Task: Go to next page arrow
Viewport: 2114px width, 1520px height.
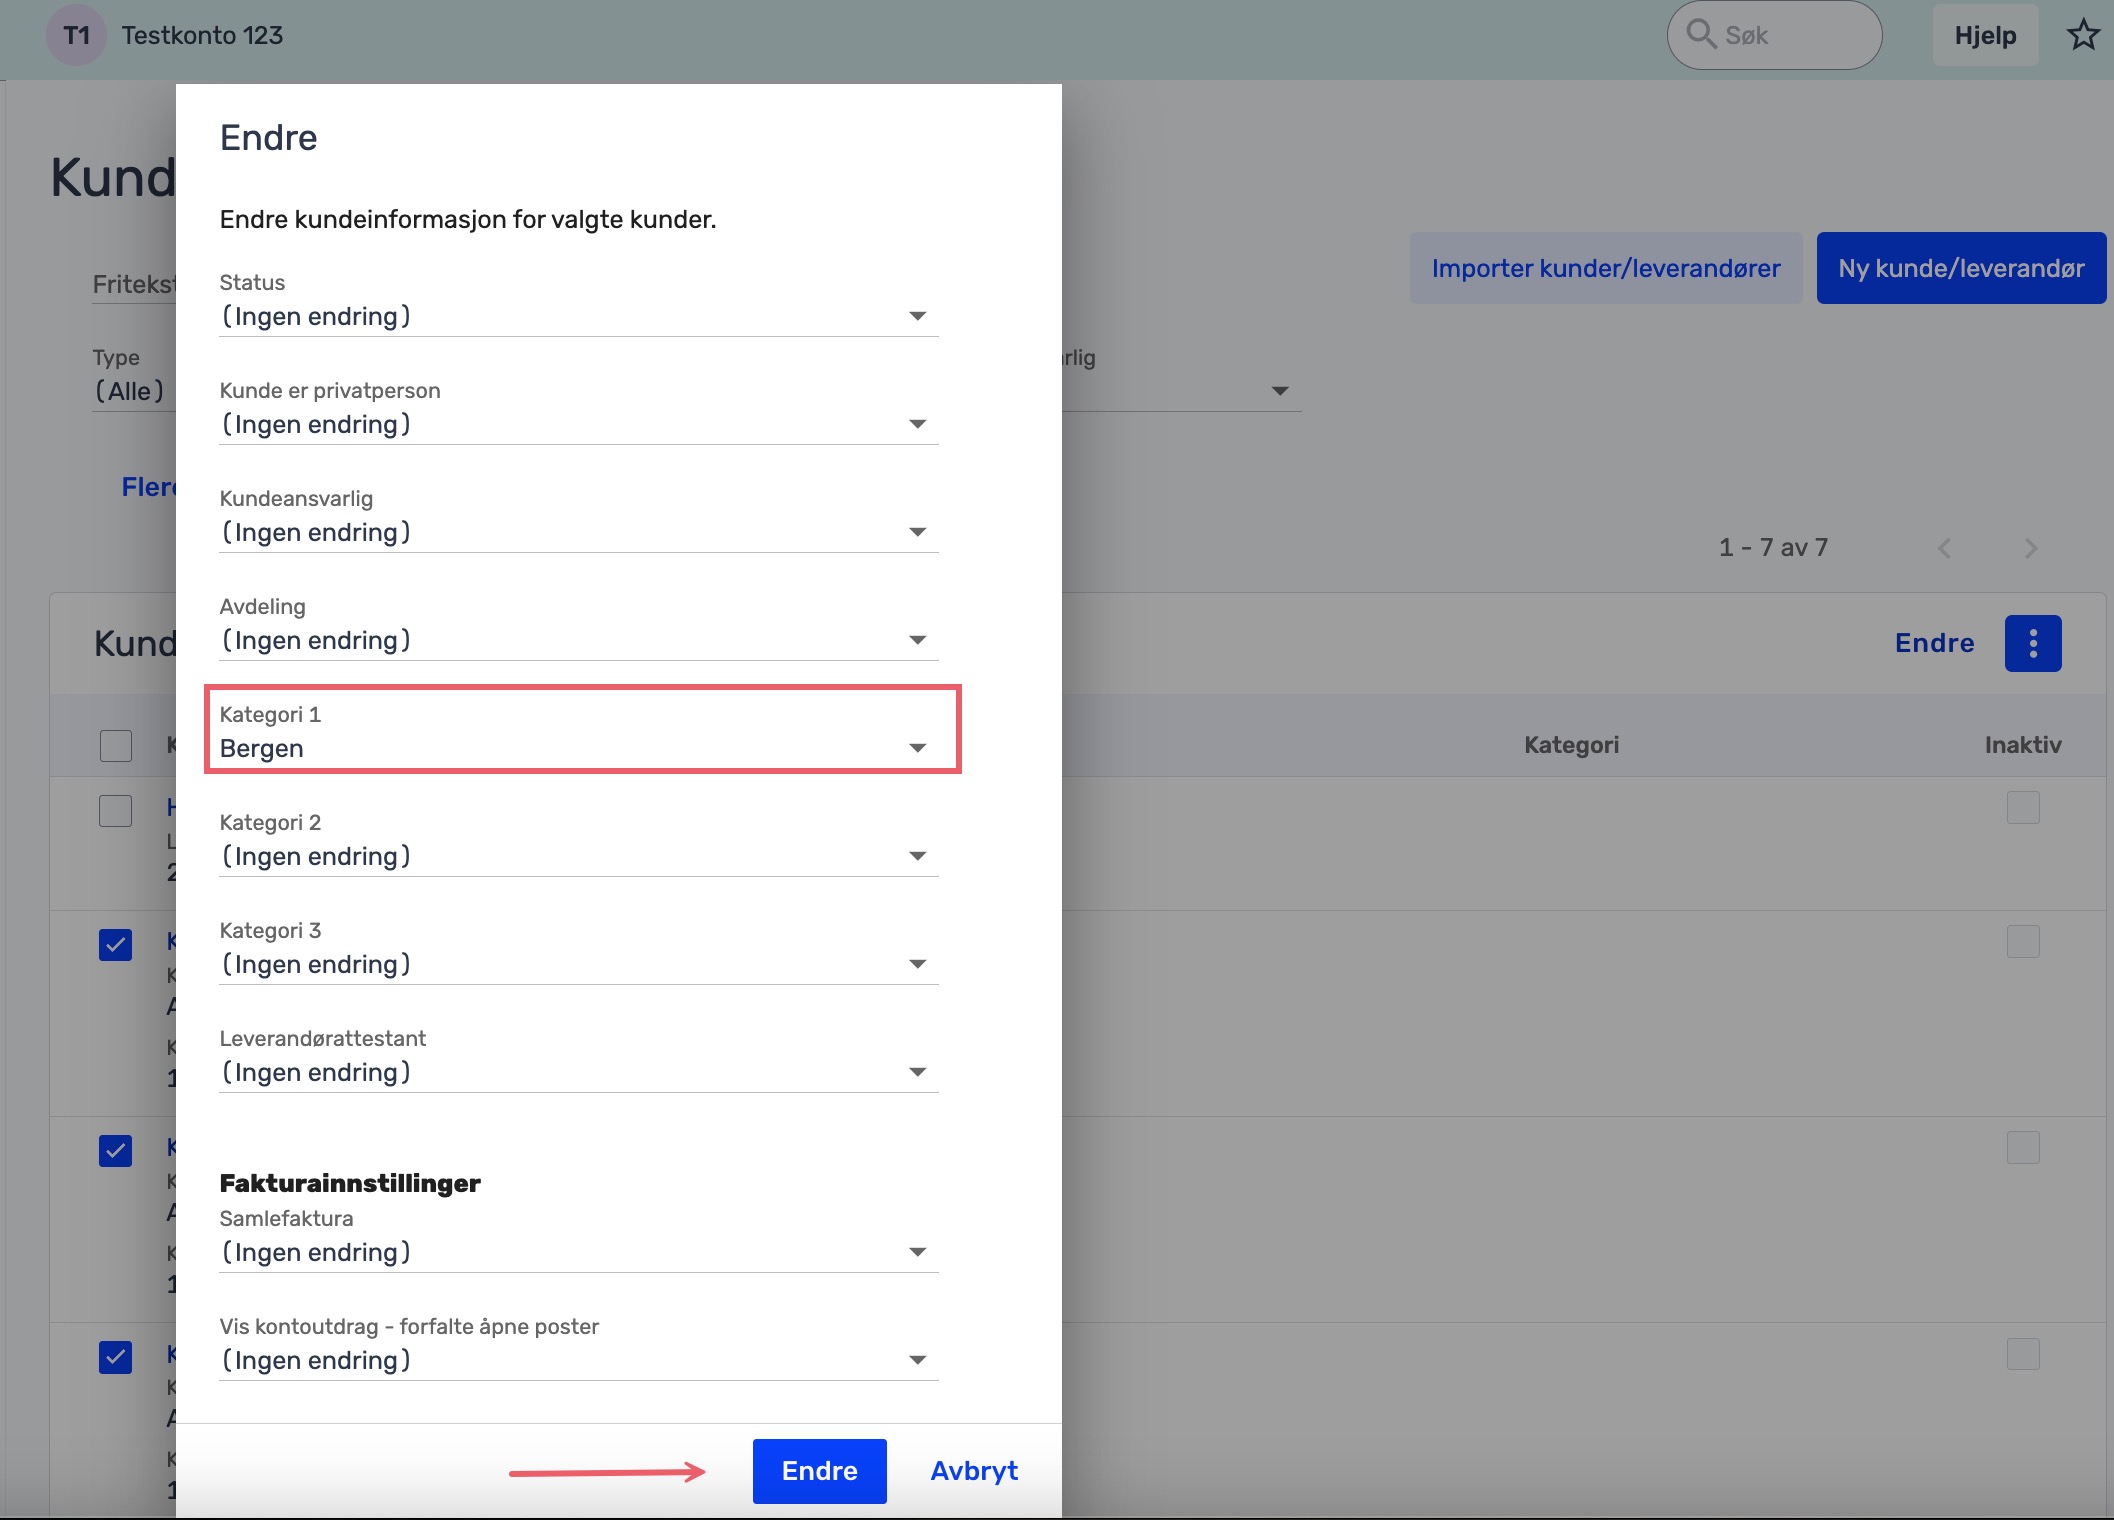Action: [2030, 548]
